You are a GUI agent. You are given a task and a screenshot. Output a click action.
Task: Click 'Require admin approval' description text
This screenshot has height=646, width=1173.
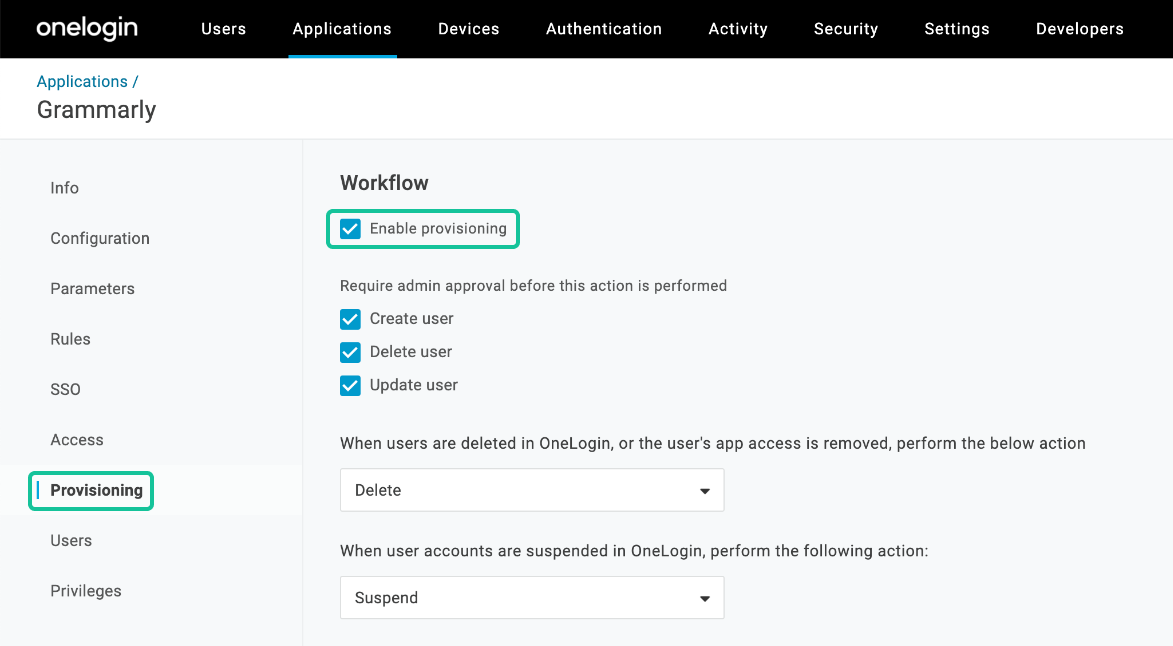click(533, 286)
